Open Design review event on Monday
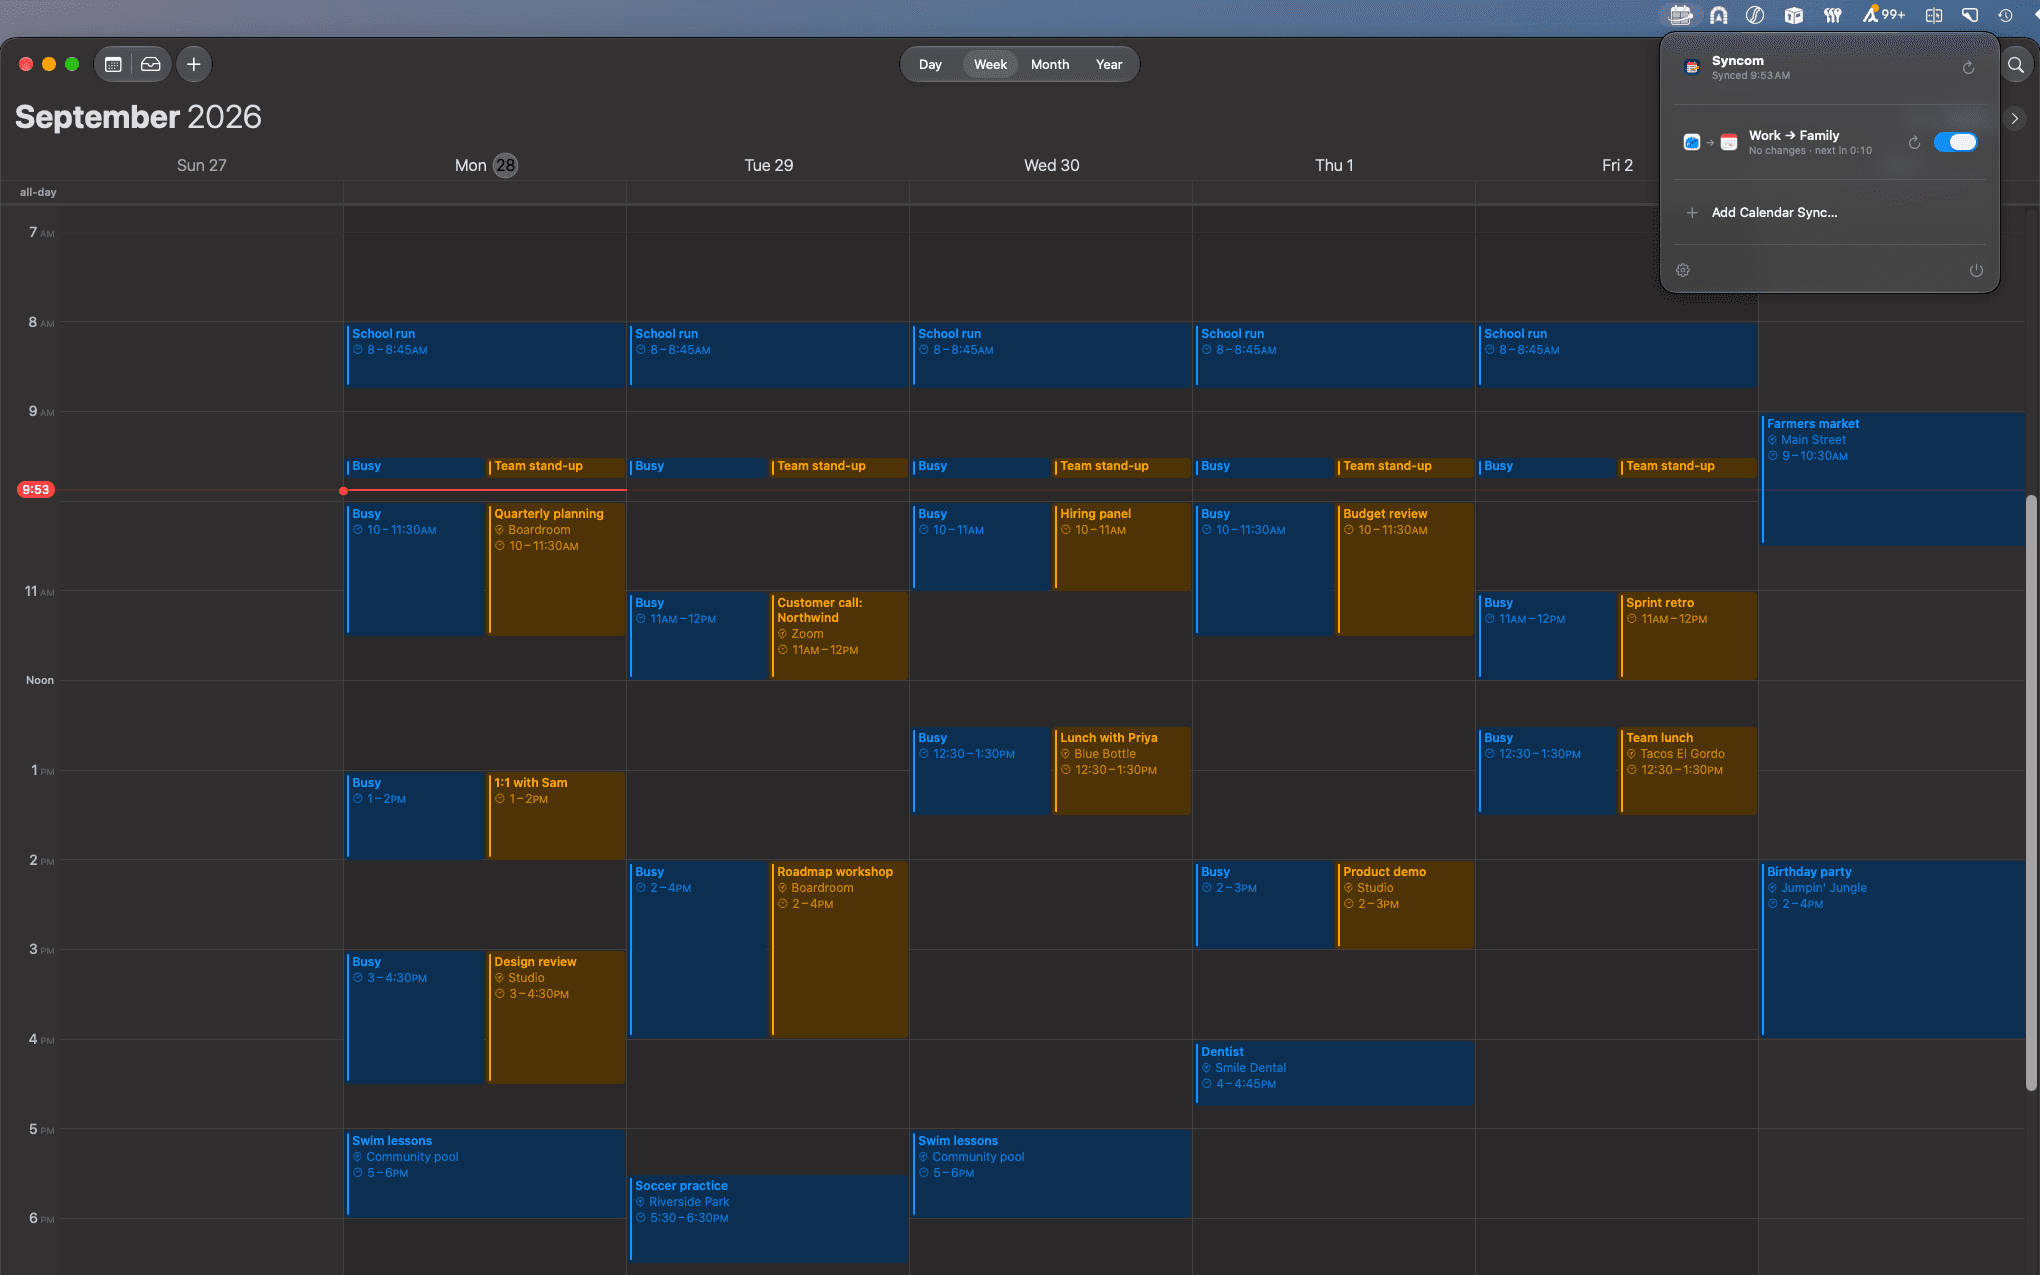 click(557, 1016)
